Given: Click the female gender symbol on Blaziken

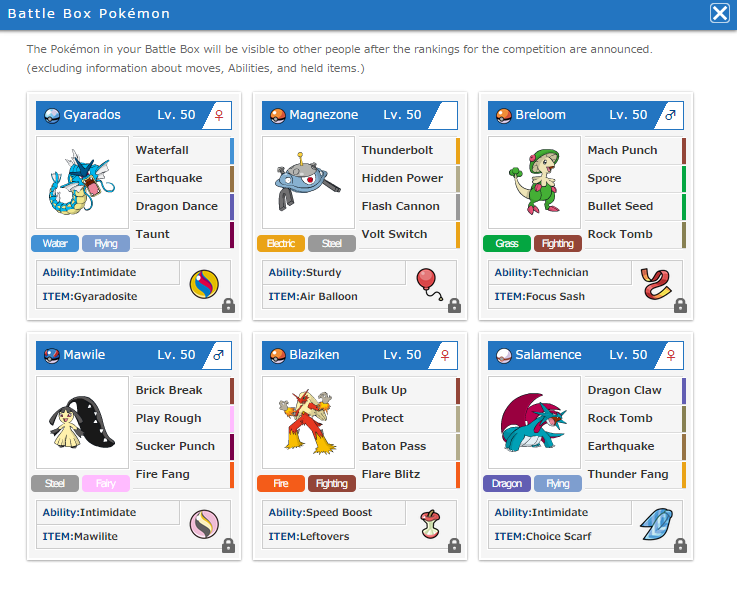Looking at the screenshot, I should pyautogui.click(x=445, y=355).
